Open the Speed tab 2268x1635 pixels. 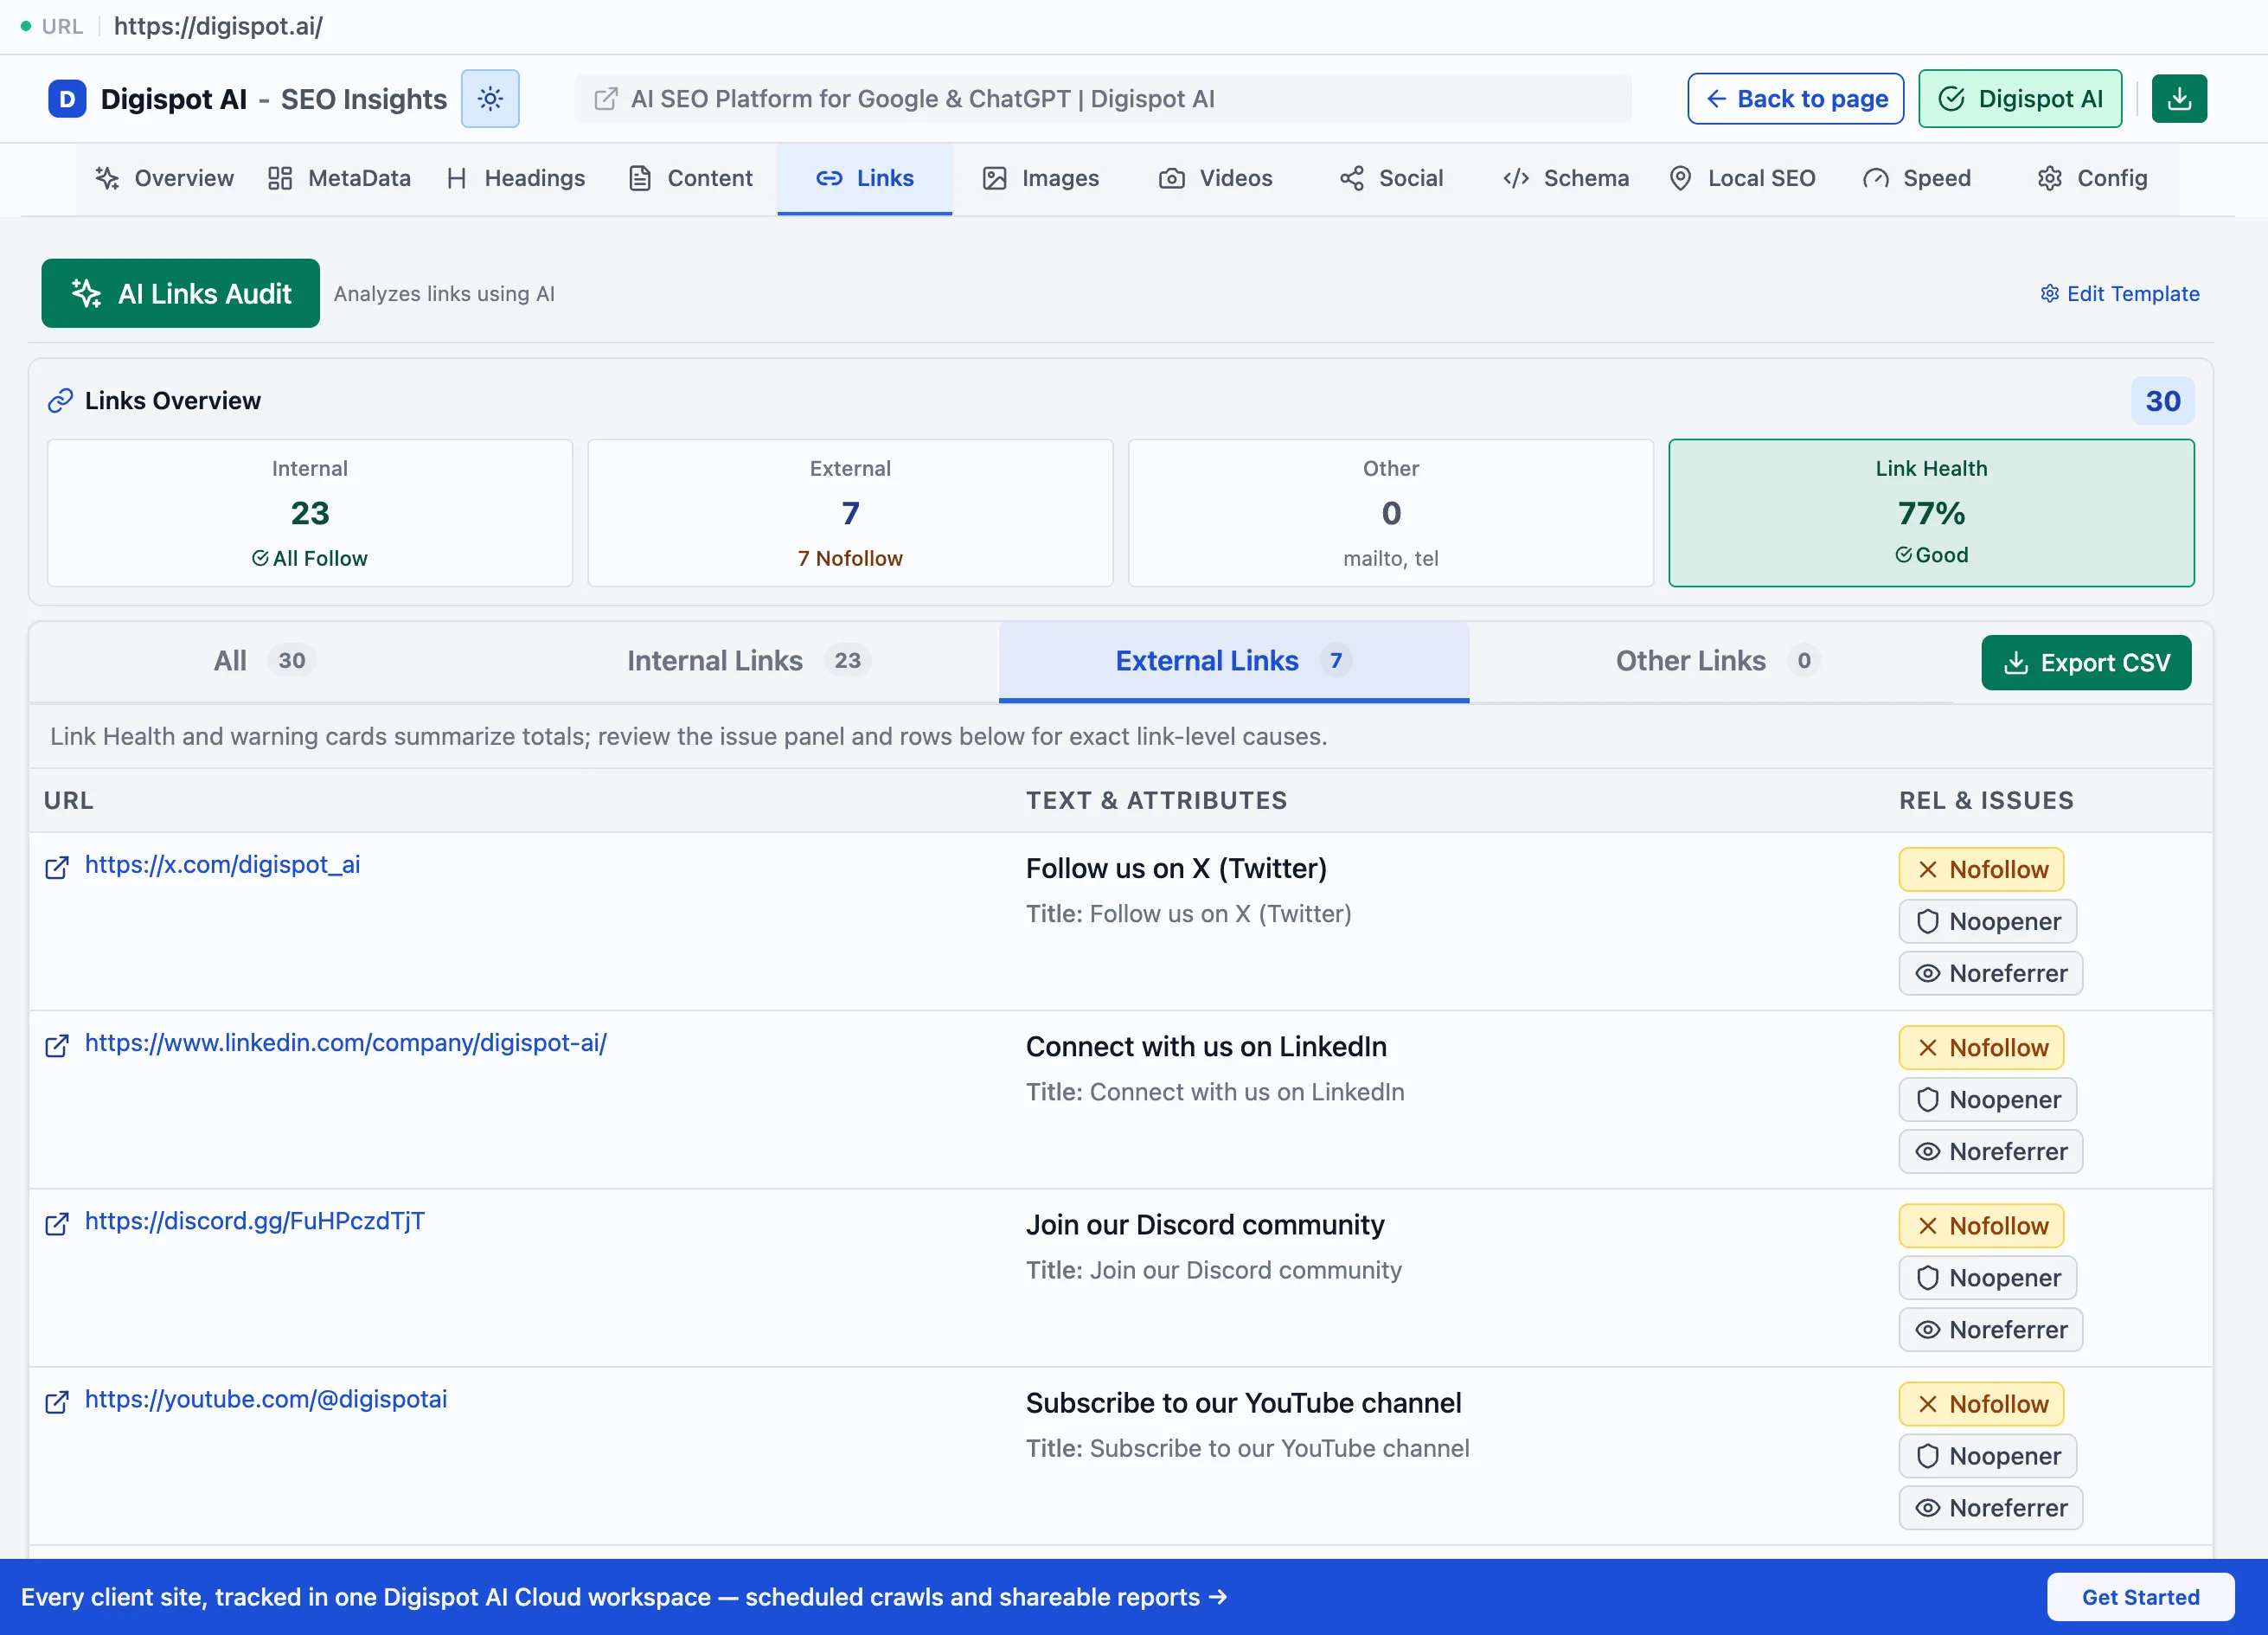(1917, 178)
